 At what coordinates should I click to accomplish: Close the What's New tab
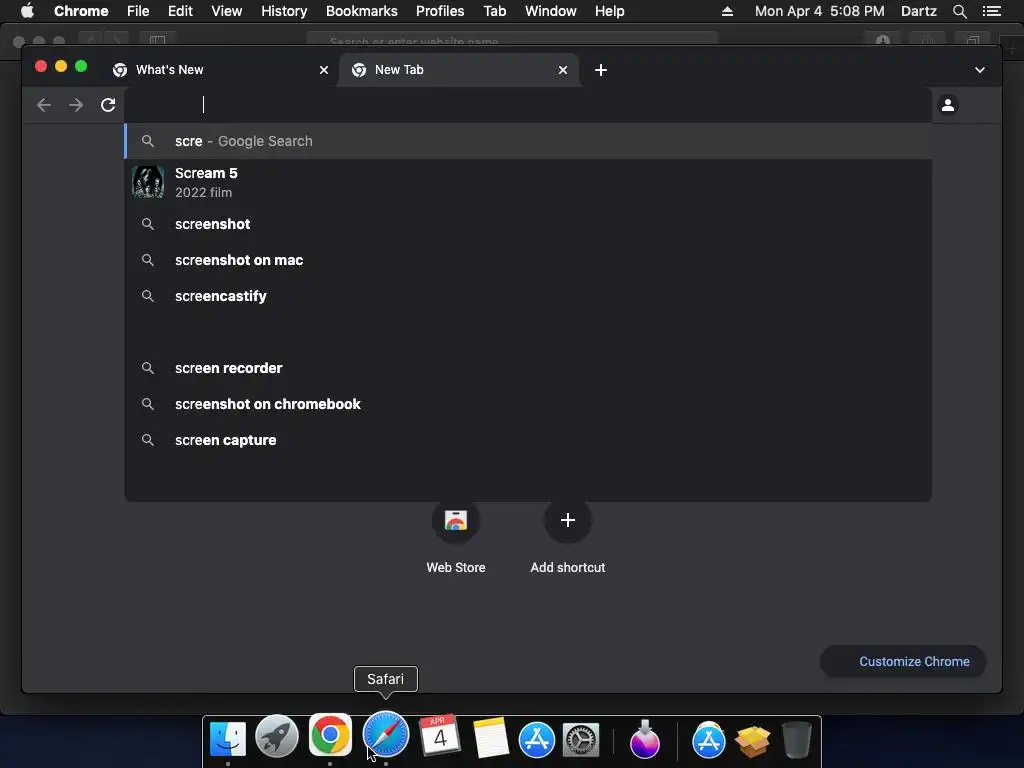point(324,70)
